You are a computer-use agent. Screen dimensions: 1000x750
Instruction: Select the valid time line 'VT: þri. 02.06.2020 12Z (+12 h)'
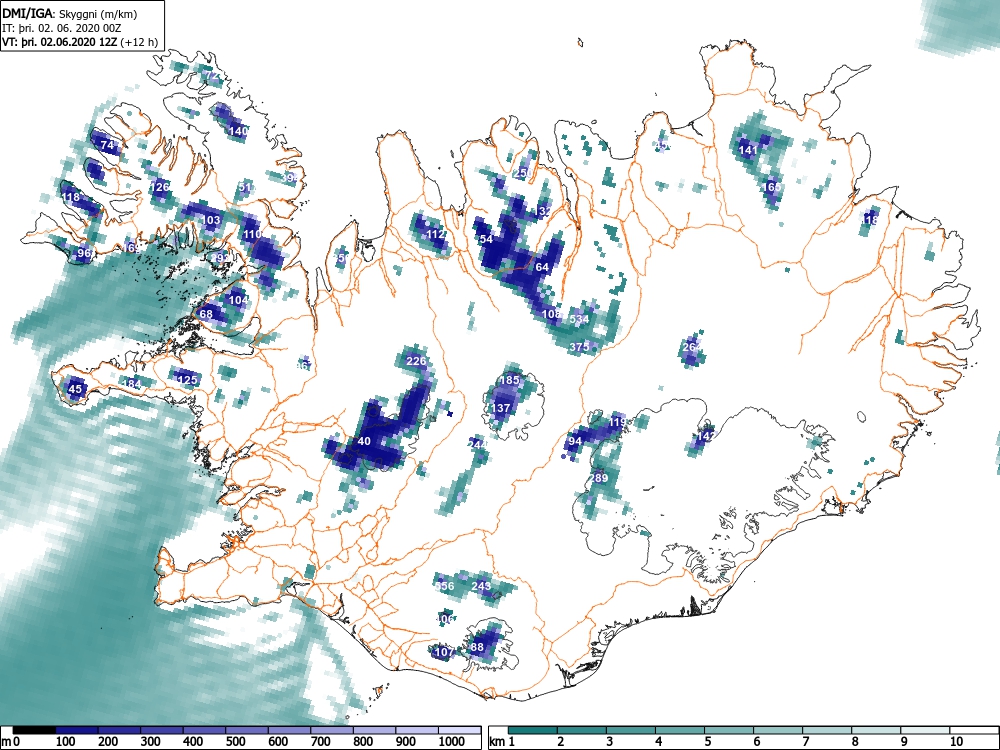tap(80, 42)
